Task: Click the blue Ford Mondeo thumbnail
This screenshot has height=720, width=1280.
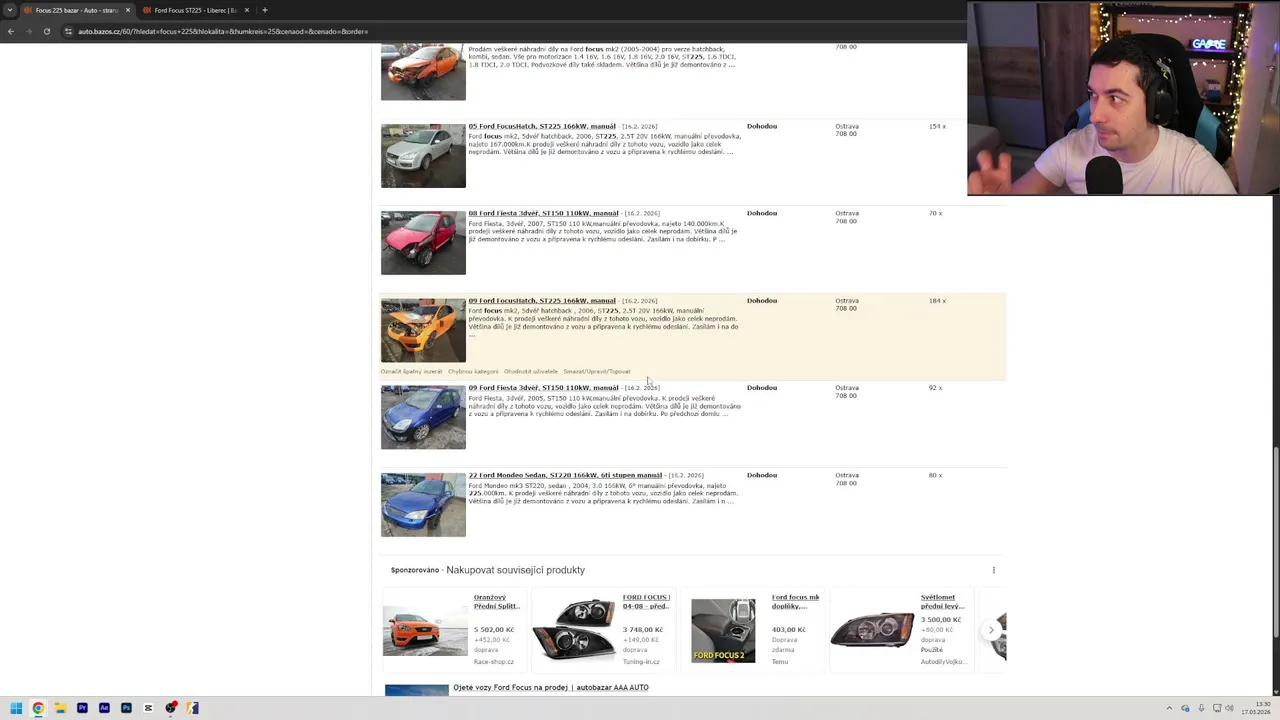Action: coord(423,505)
